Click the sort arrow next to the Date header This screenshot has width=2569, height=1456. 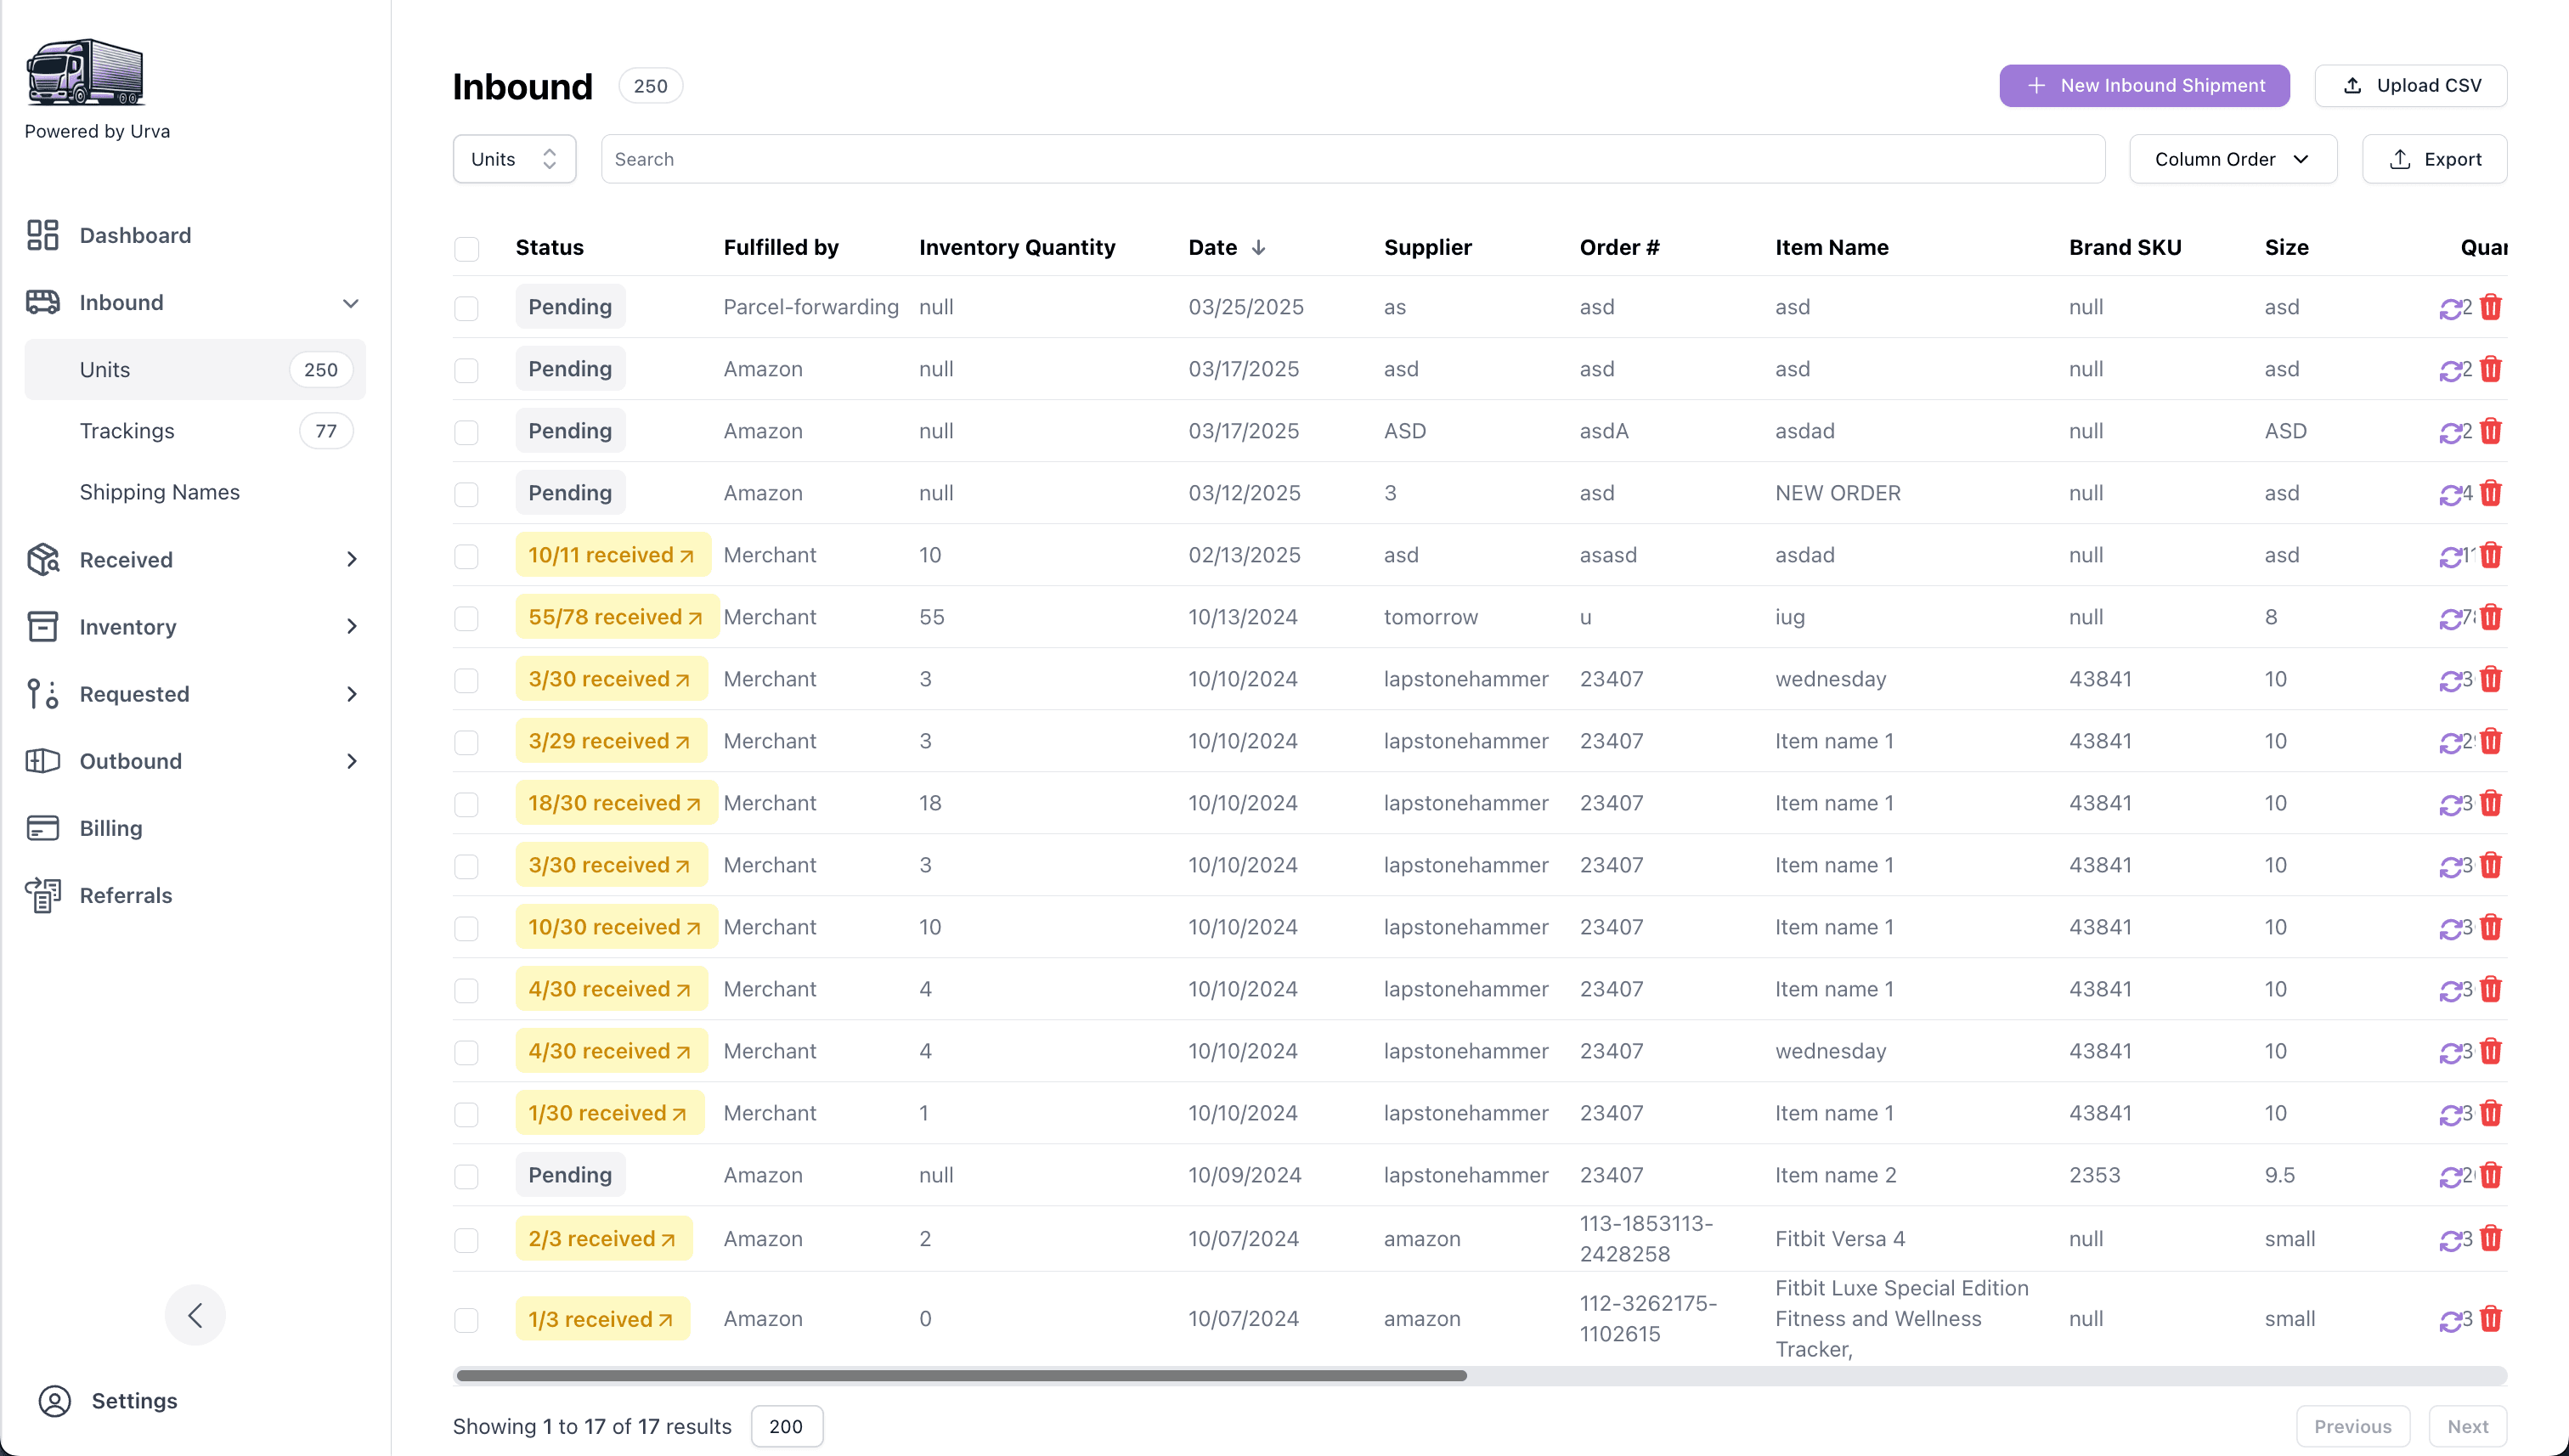[1258, 247]
